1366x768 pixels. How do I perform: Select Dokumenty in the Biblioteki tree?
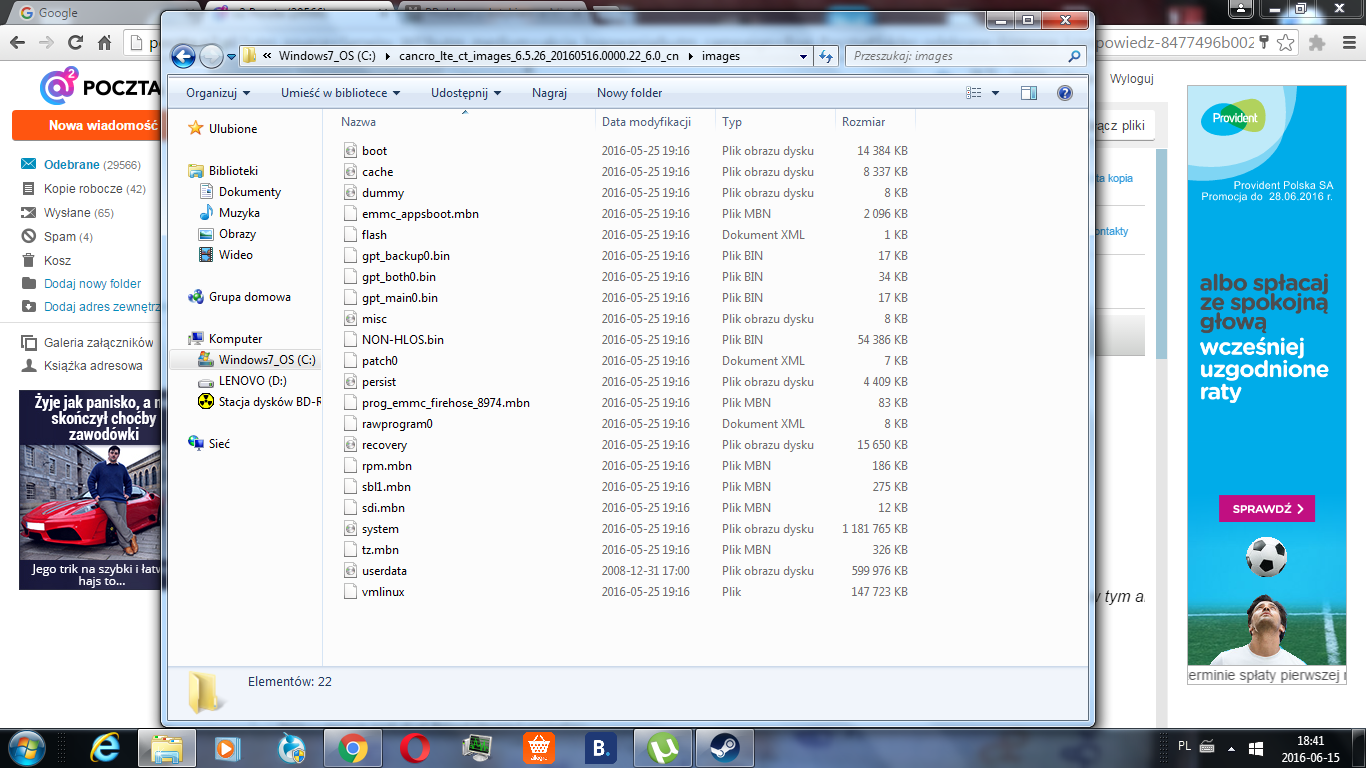click(x=250, y=192)
